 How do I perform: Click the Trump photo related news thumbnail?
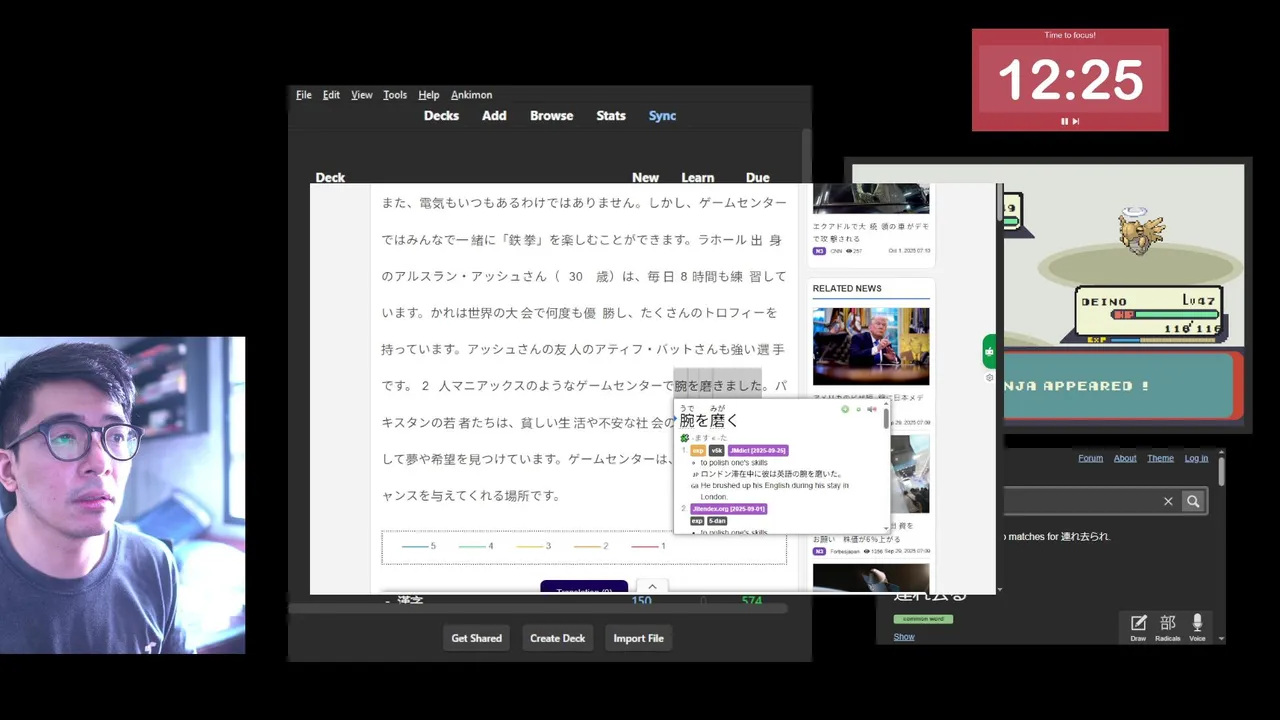point(871,346)
